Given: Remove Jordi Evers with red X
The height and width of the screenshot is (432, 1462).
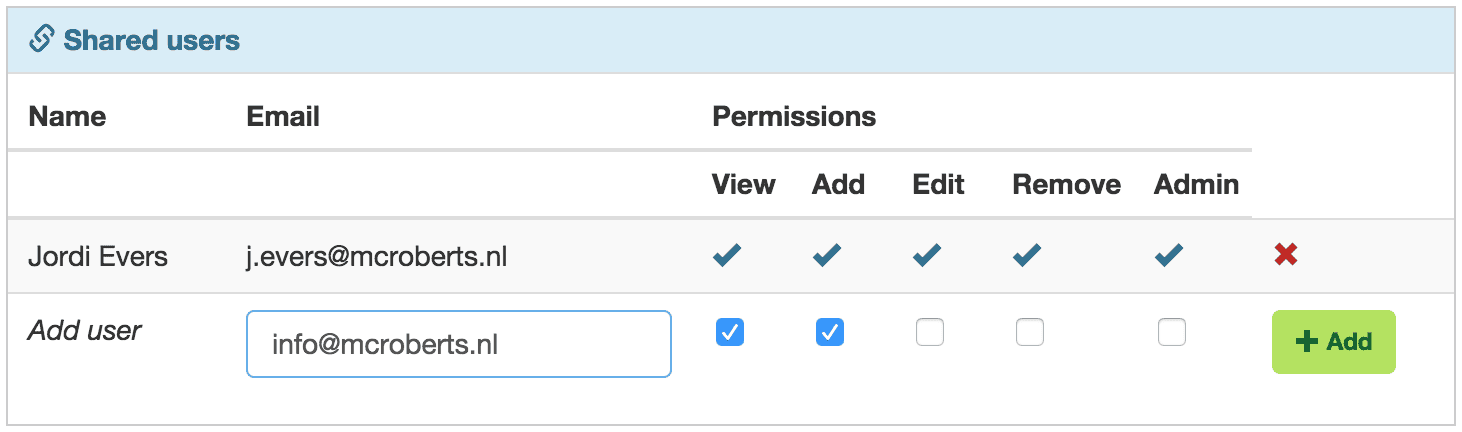Looking at the screenshot, I should point(1286,255).
